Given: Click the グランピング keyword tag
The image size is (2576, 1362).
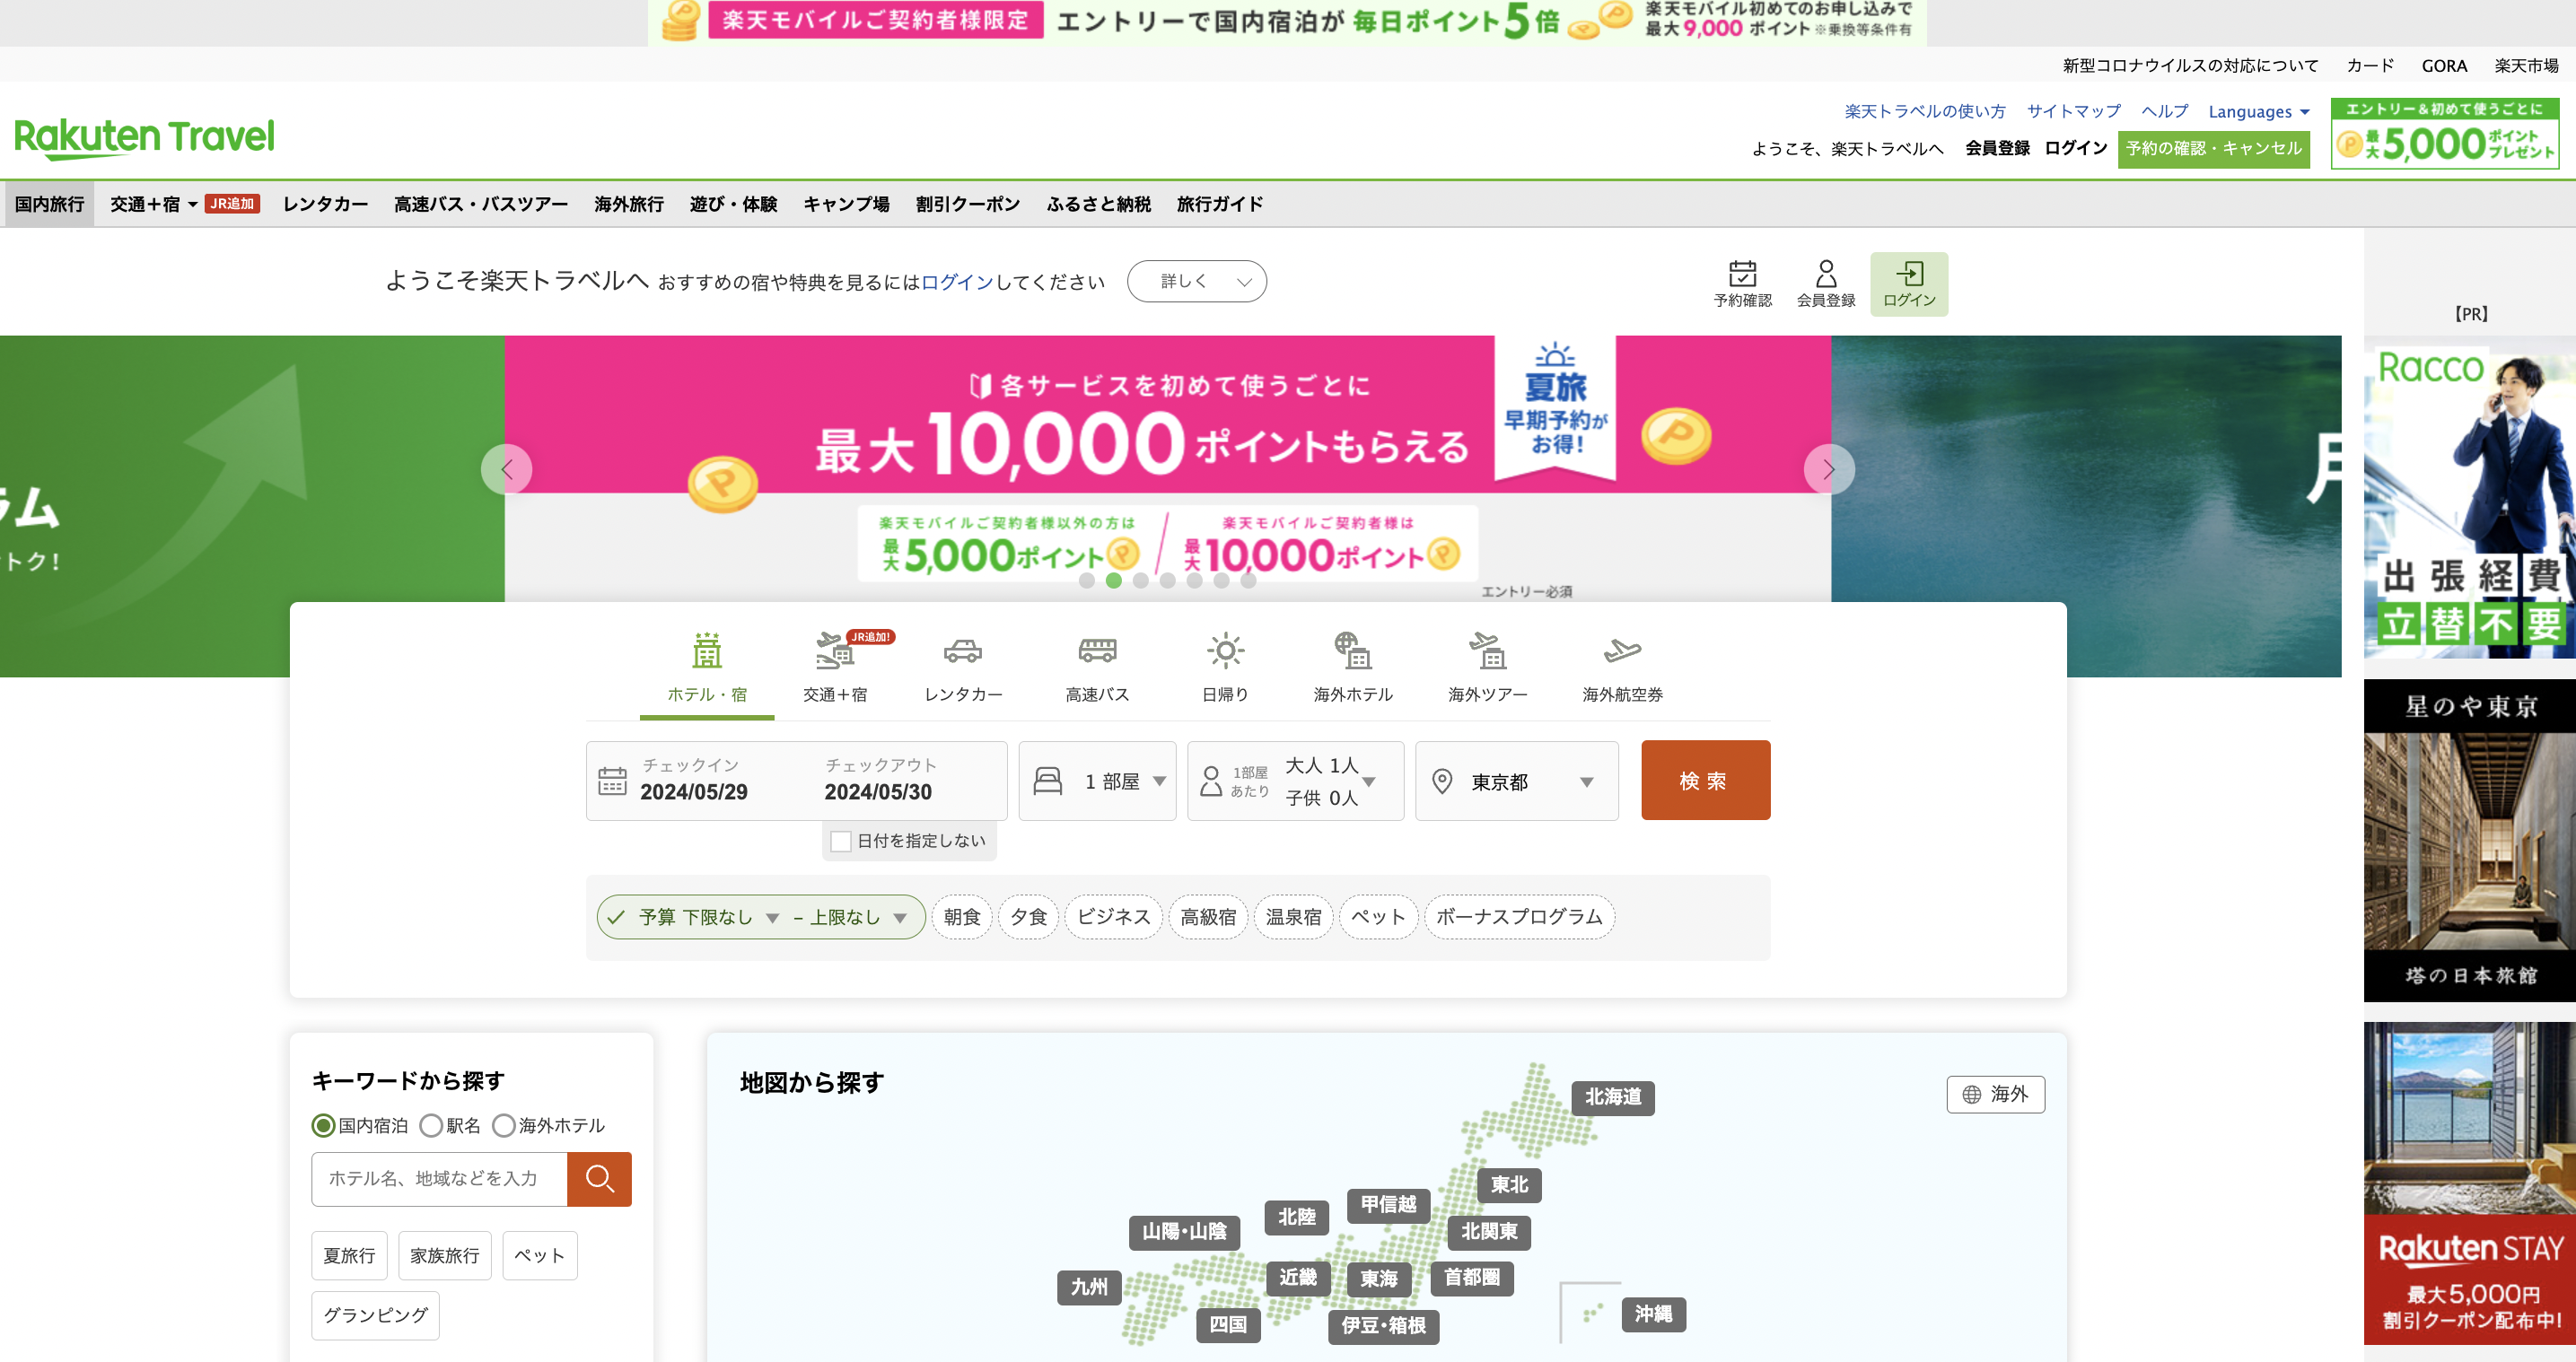Looking at the screenshot, I should coord(375,1316).
